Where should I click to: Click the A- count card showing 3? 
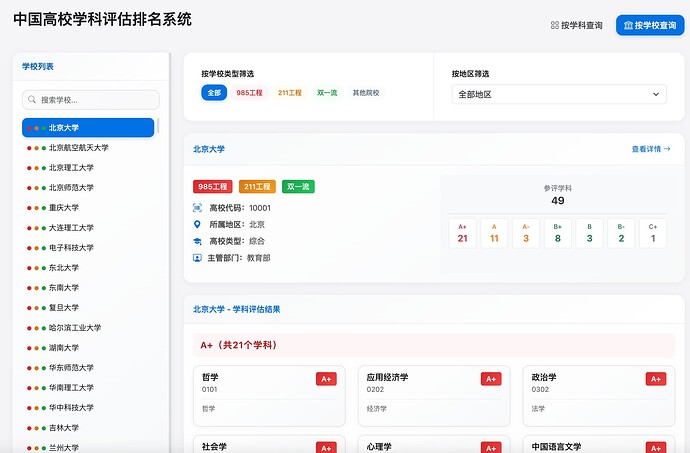click(526, 233)
